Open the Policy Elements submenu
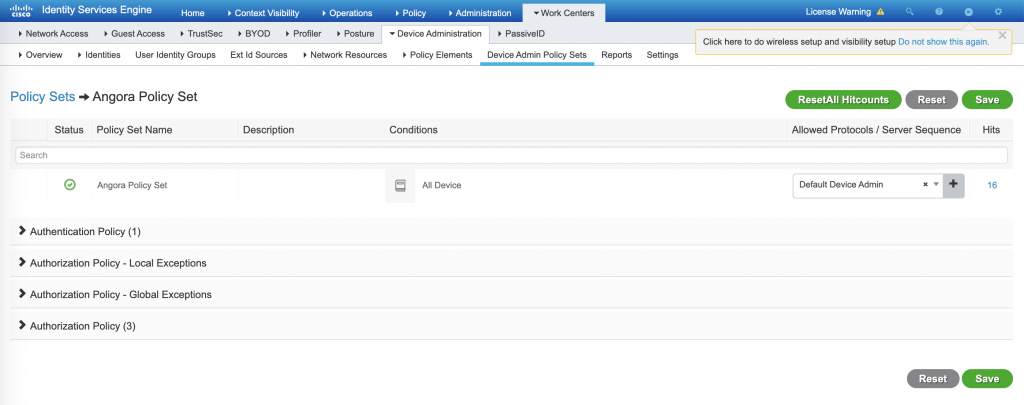The height and width of the screenshot is (405, 1024). pos(438,55)
